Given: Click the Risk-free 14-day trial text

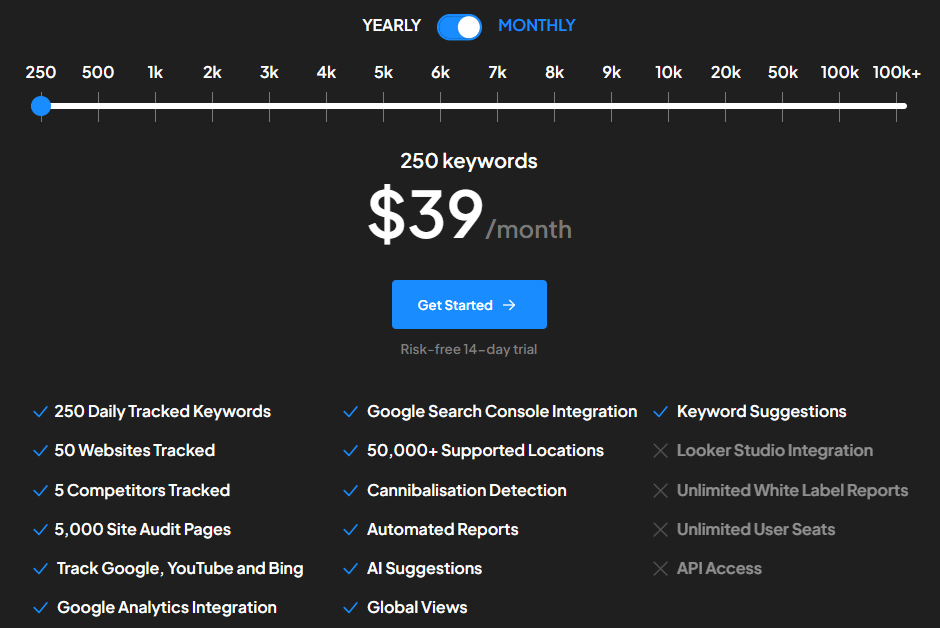Looking at the screenshot, I should [x=469, y=350].
